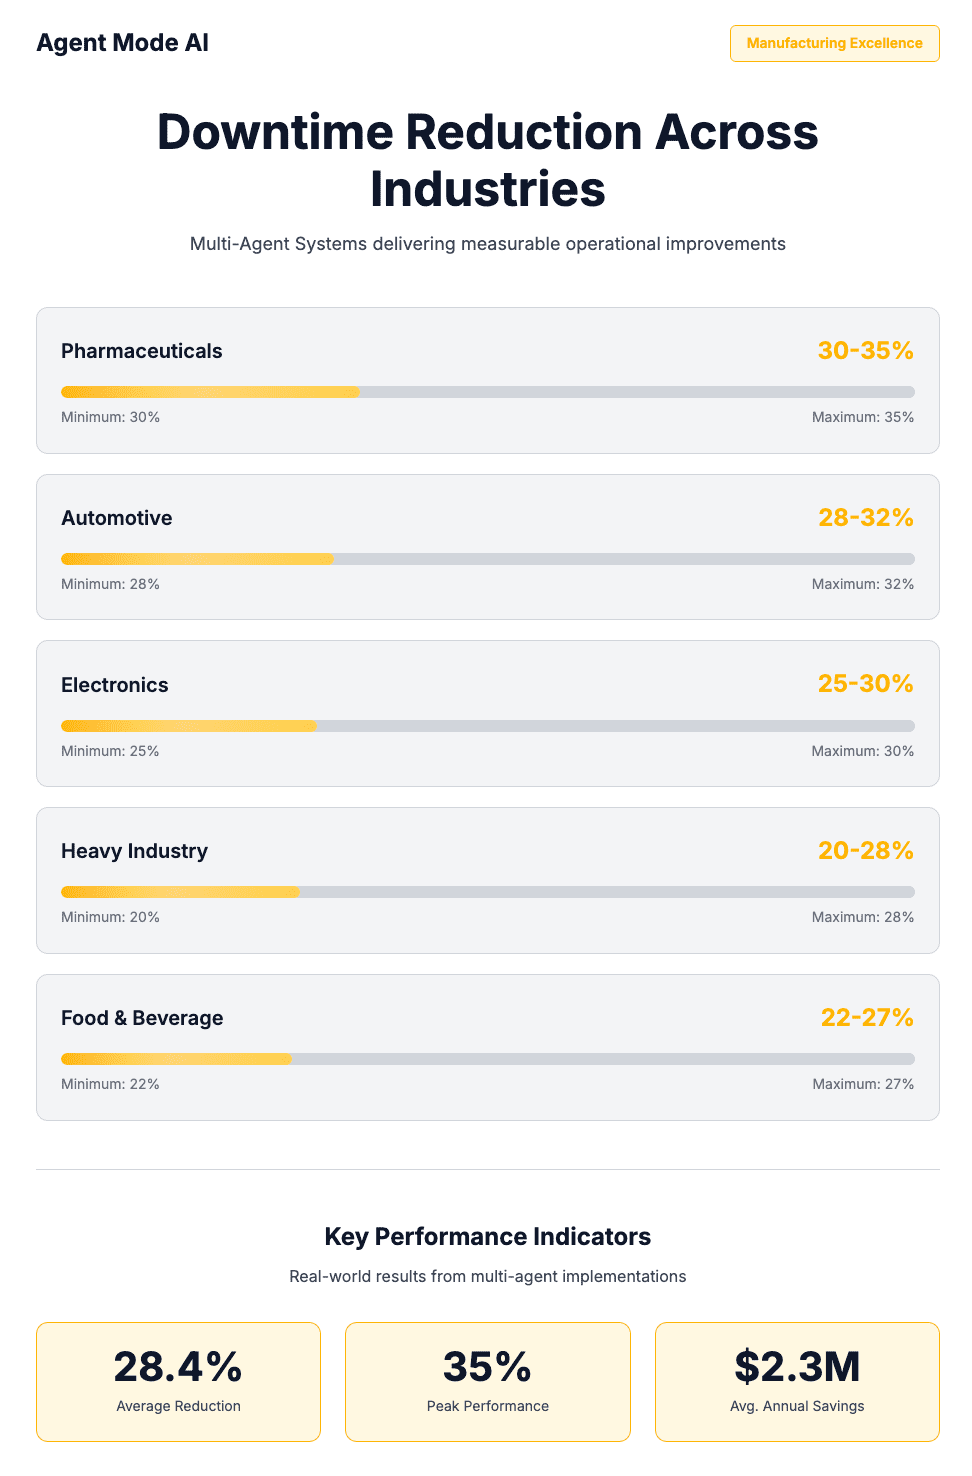Select the Pharmaceuticals industry title

pyautogui.click(x=141, y=351)
